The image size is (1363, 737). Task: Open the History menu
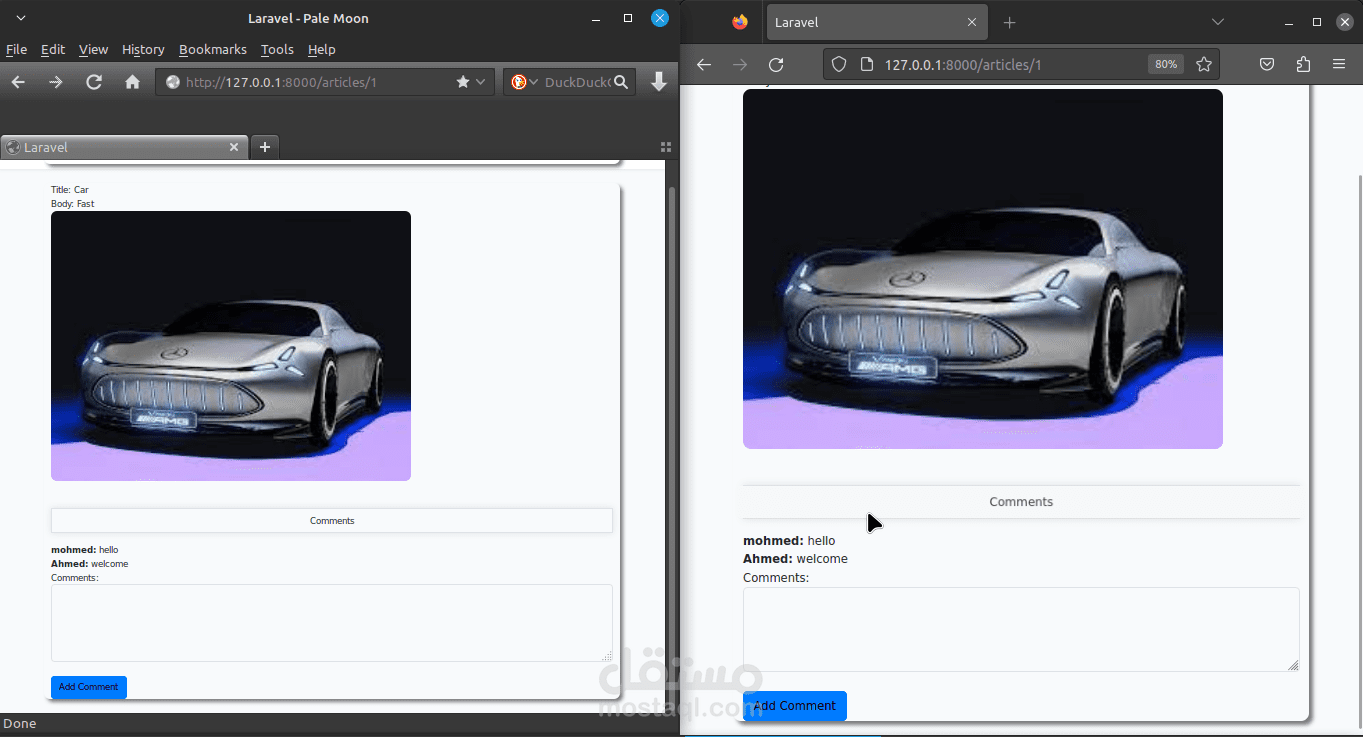tap(143, 49)
